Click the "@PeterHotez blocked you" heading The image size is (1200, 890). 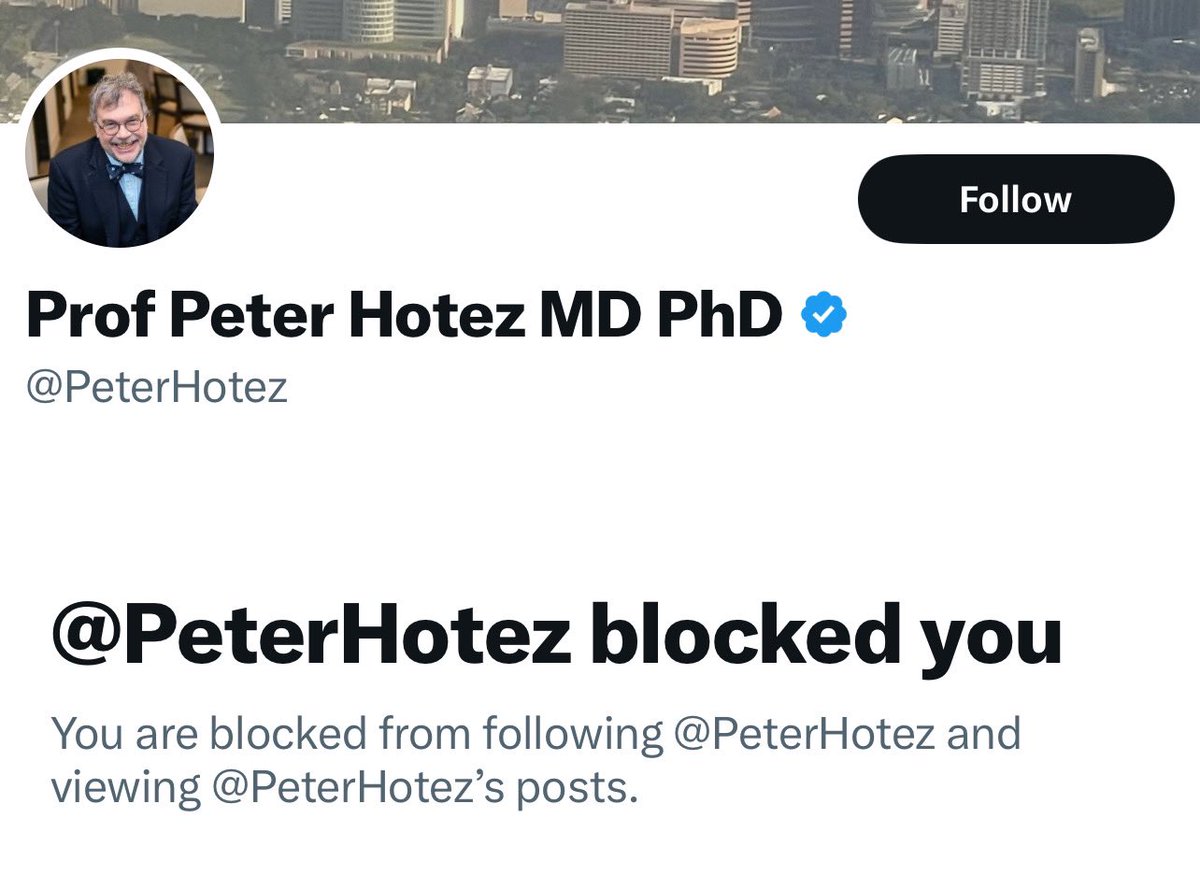(555, 636)
